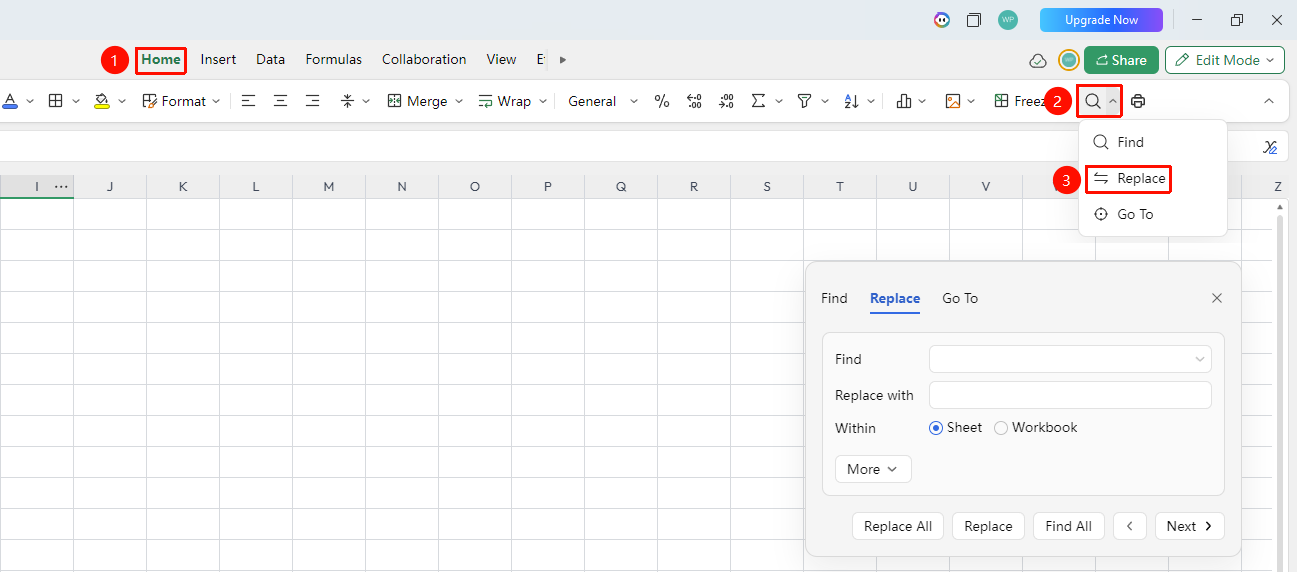This screenshot has width=1297, height=572.
Task: Open the fill color dropdown arrow
Action: point(122,101)
